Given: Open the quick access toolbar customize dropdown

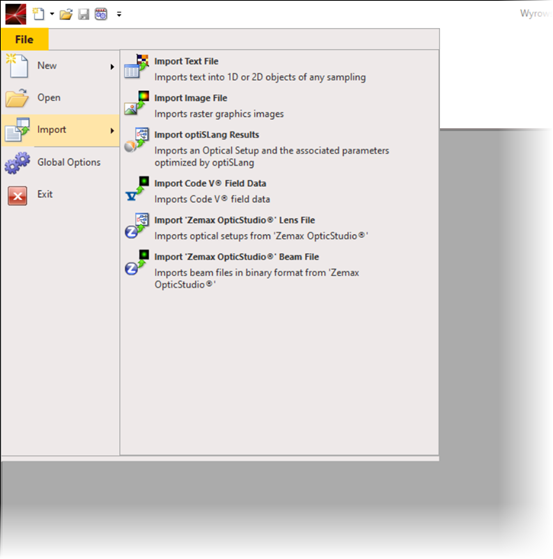Looking at the screenshot, I should tap(119, 14).
